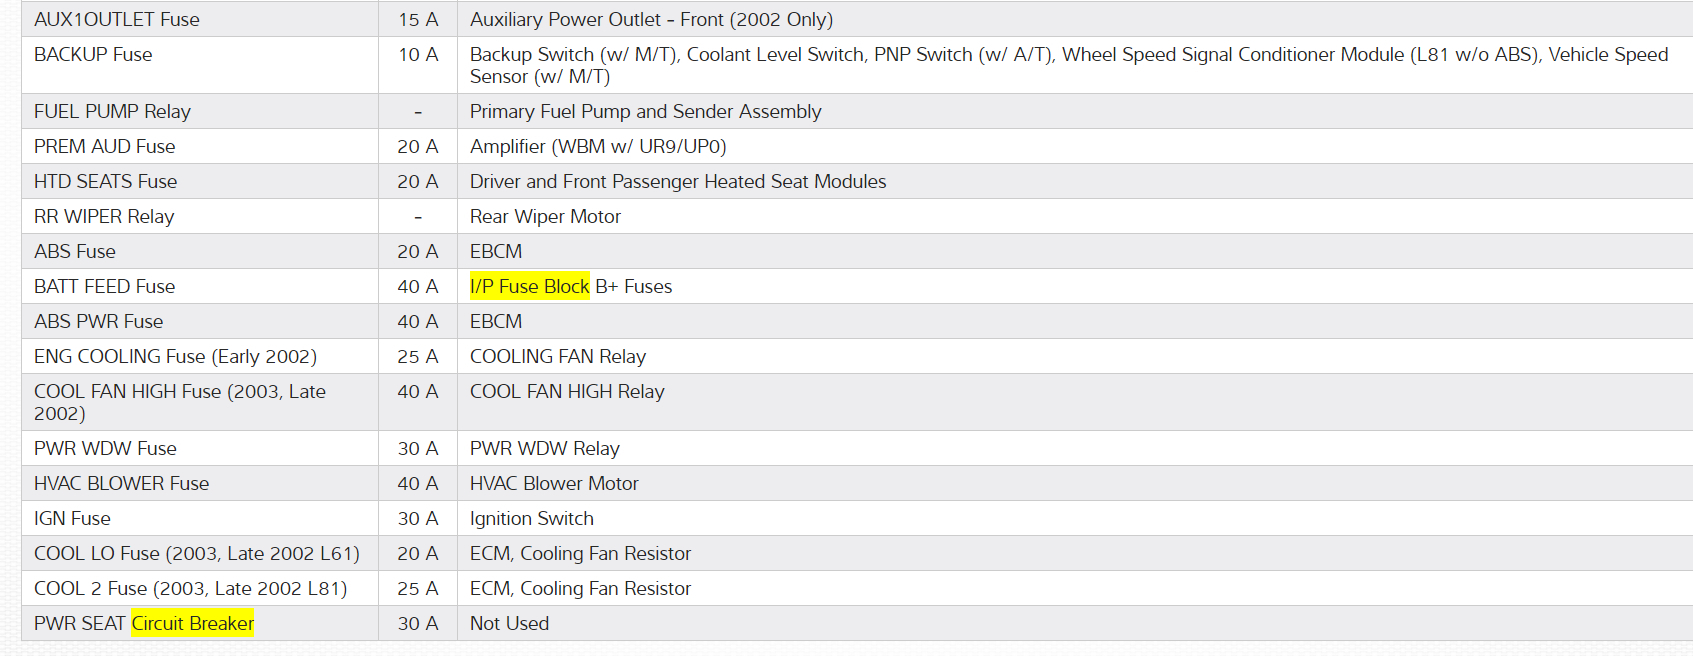The width and height of the screenshot is (1693, 656).
Task: Click the BACKUP Fuse name cell
Action: pyautogui.click(x=93, y=55)
